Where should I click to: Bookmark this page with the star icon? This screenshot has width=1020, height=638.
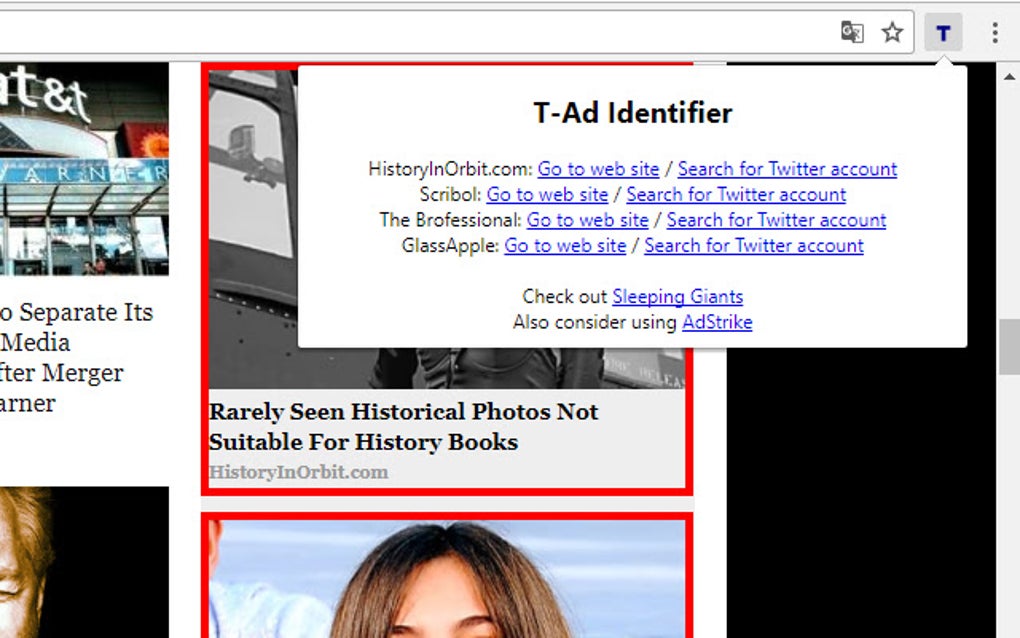coord(891,31)
